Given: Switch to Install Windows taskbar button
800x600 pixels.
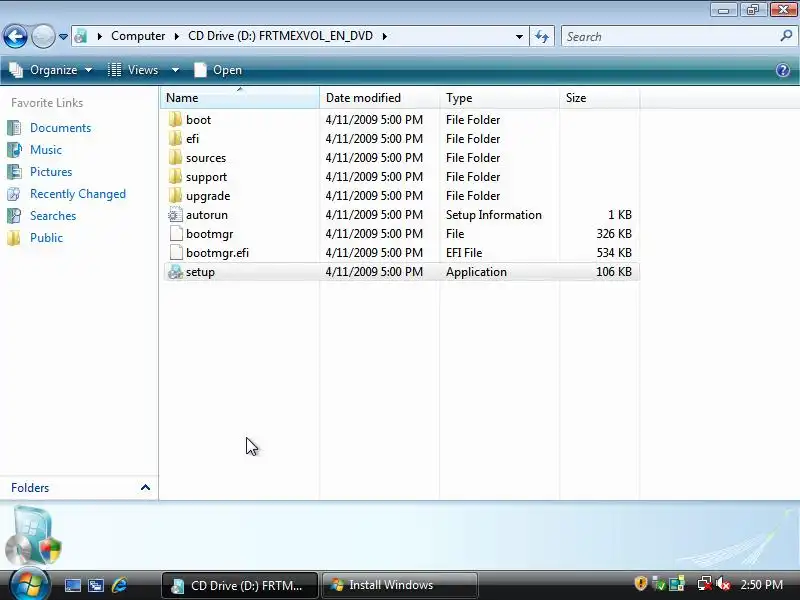Looking at the screenshot, I should [x=400, y=585].
